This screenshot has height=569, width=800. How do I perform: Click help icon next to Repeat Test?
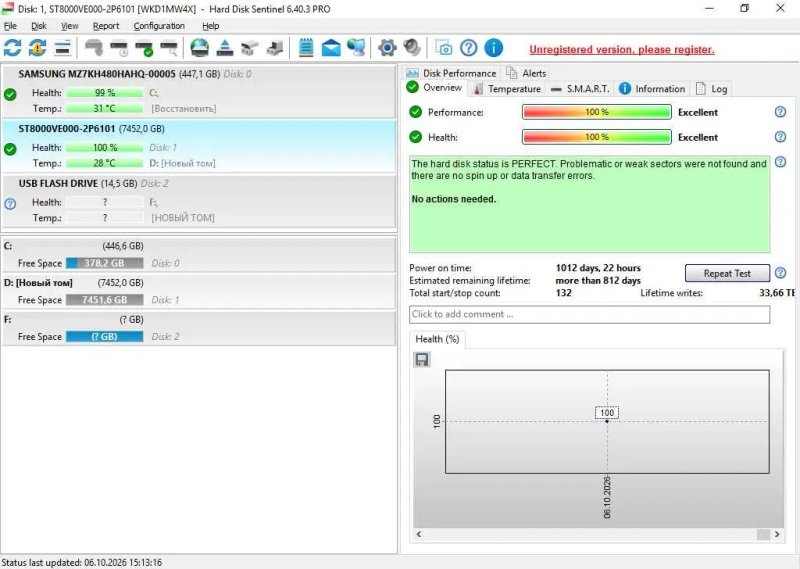780,273
